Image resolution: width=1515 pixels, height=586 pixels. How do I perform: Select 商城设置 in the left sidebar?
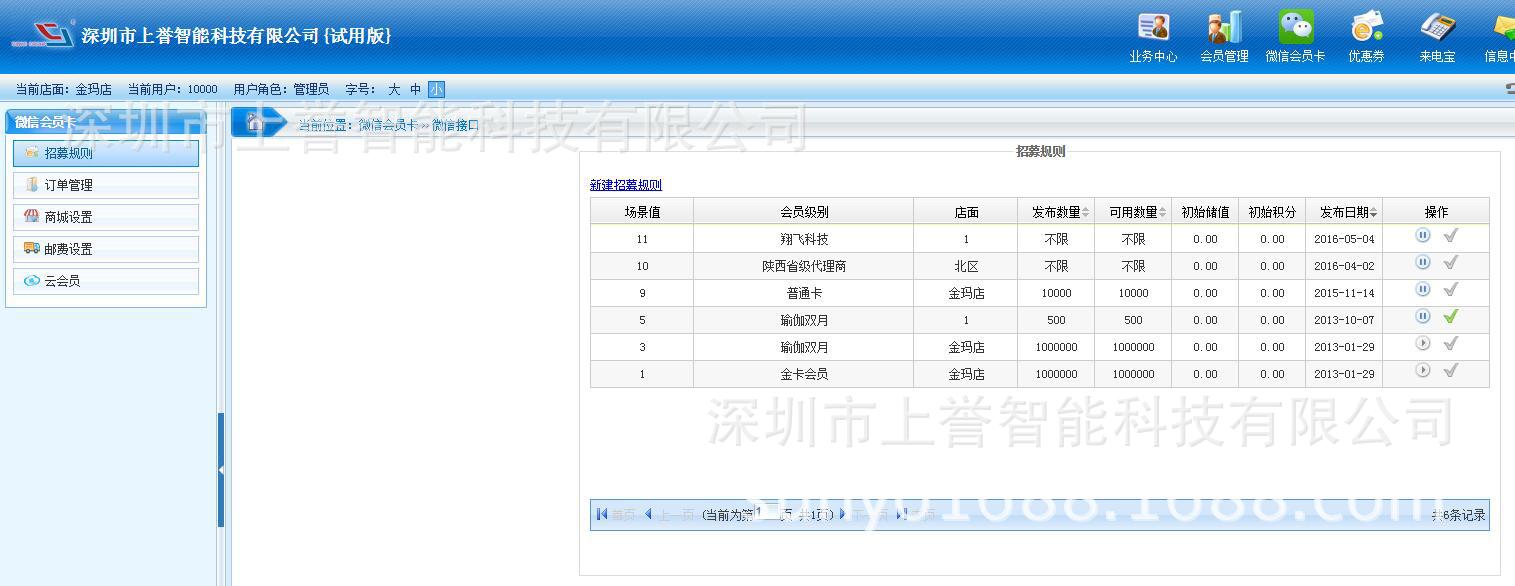point(106,217)
